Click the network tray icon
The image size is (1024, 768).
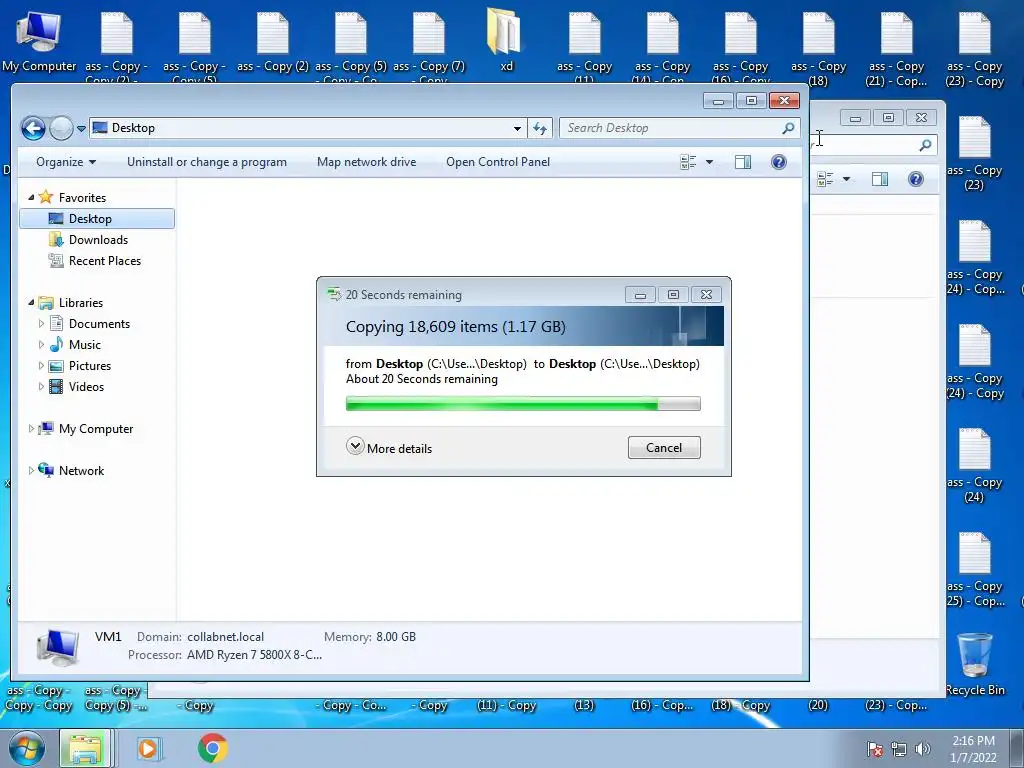click(899, 749)
